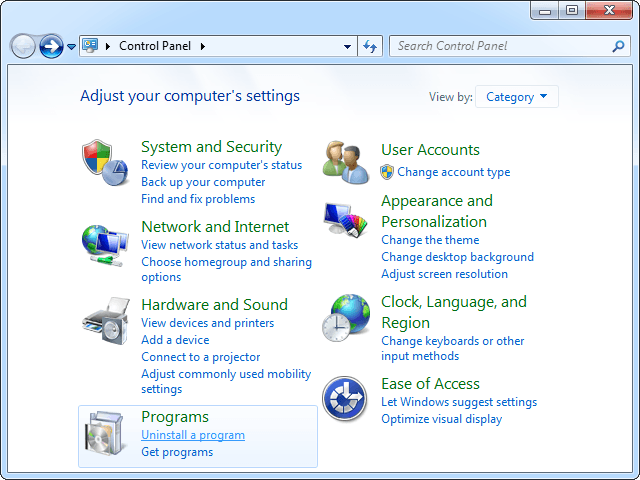Open the address bar history dropdown arrow
Screen dimensions: 640x480
[347, 47]
